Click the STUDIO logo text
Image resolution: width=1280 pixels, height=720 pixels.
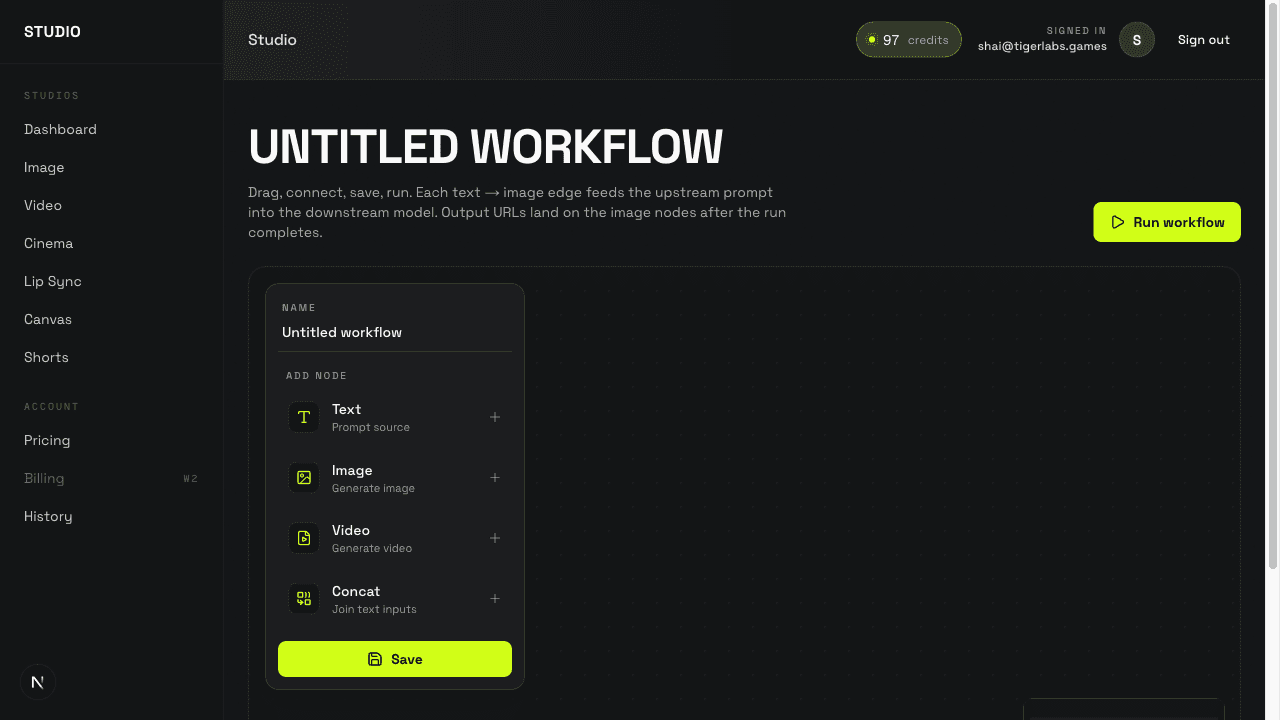pos(52,32)
